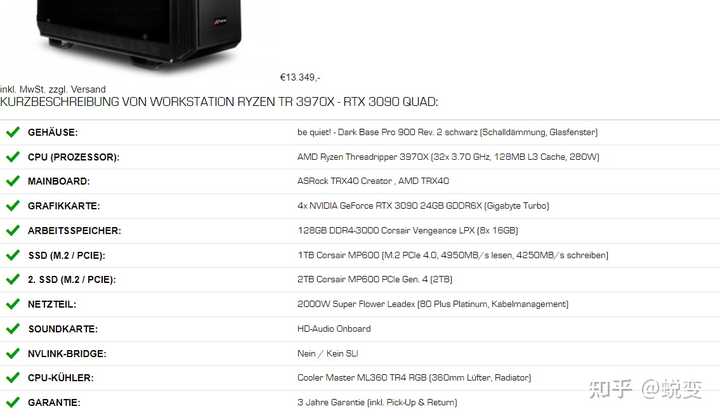Click the 'AMD Ryzen Threadripper 3970X' value
This screenshot has height=418, width=720.
pos(448,157)
